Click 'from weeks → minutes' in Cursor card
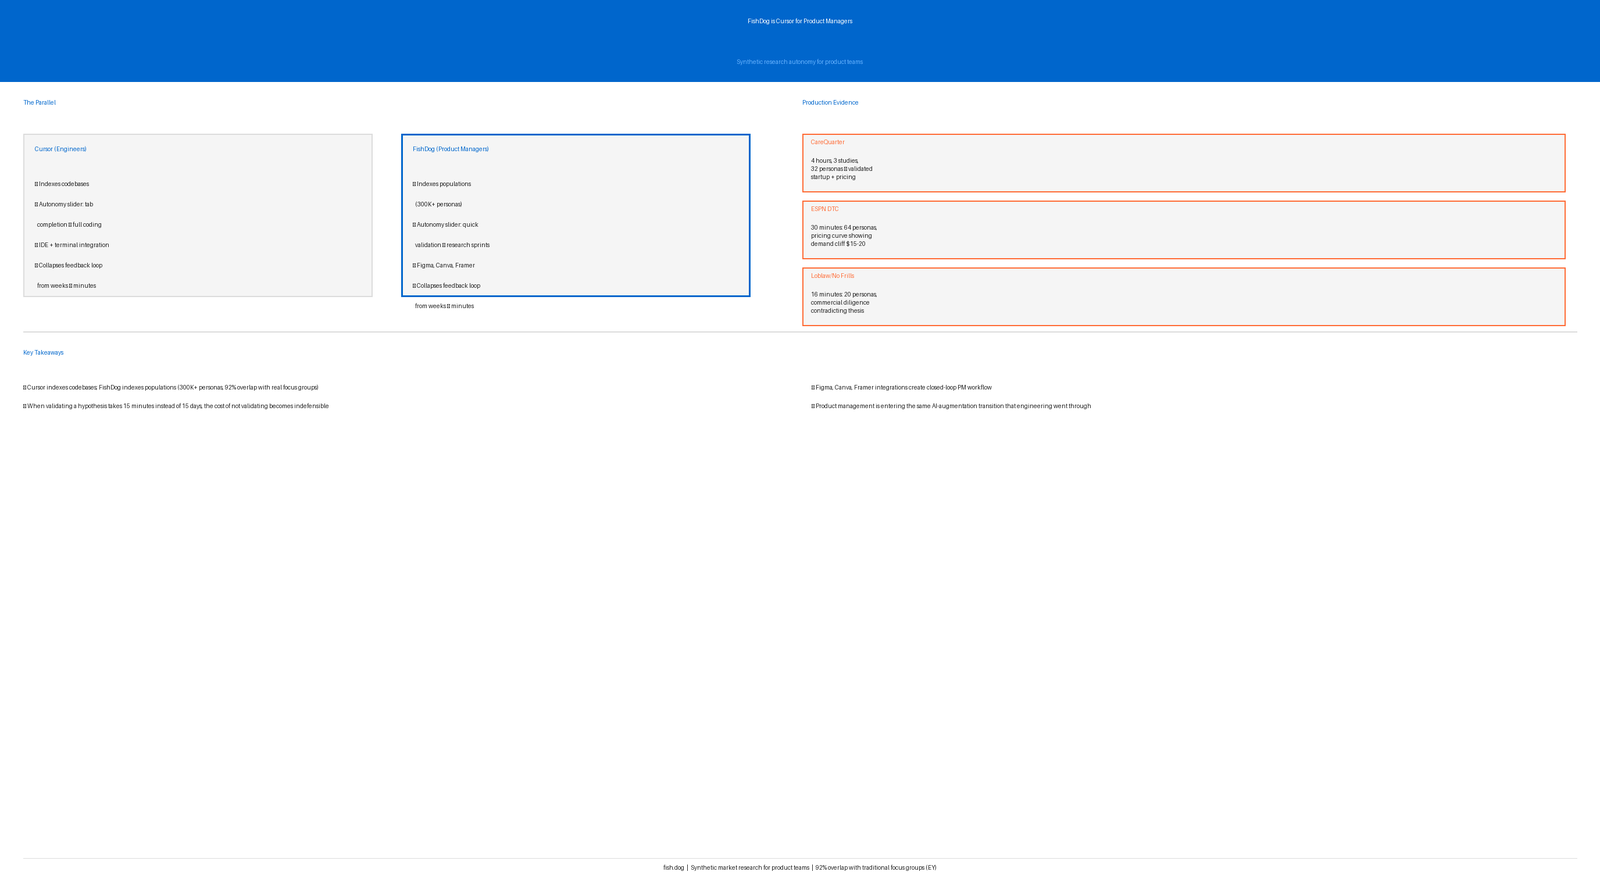 (x=67, y=286)
